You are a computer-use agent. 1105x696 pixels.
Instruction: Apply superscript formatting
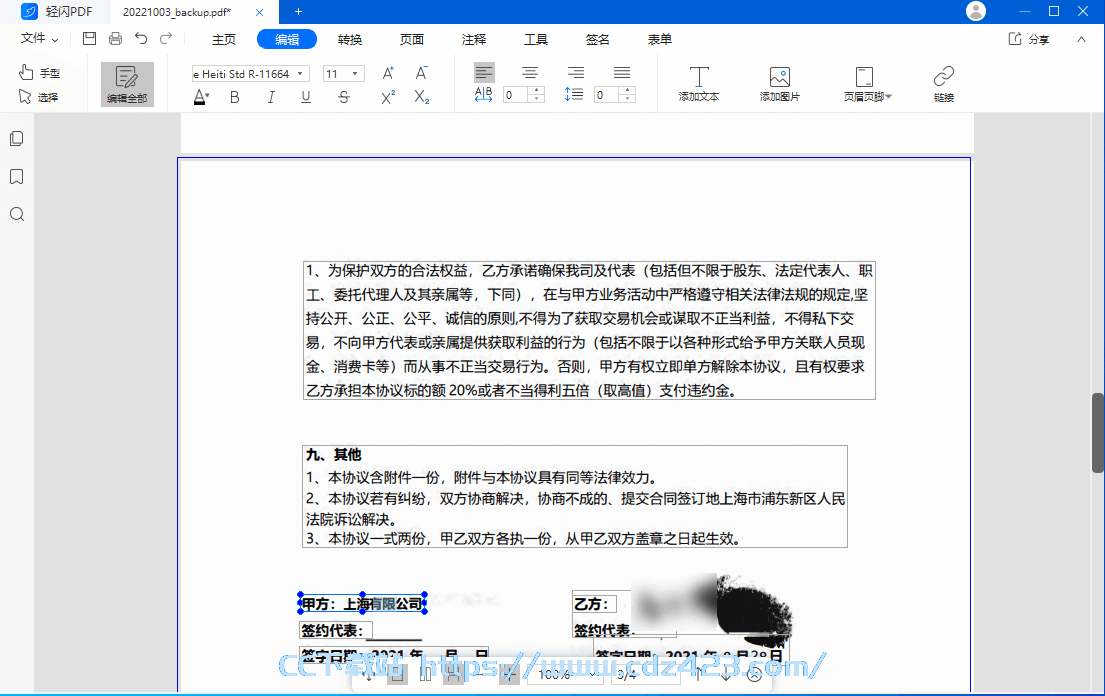[x=388, y=97]
